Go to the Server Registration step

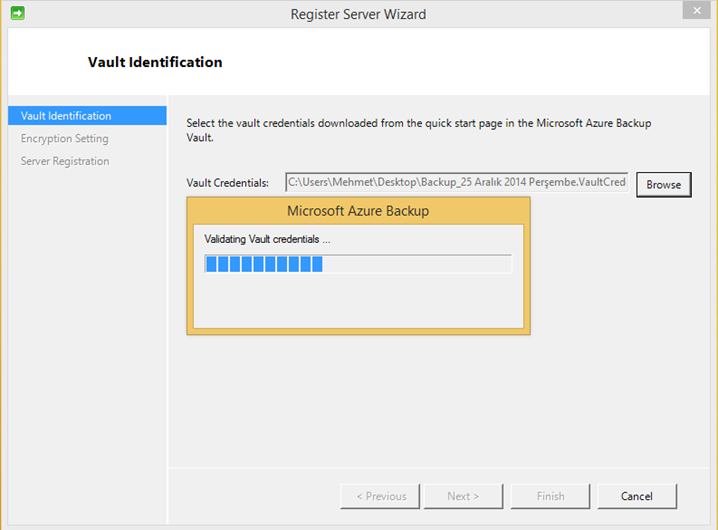pos(65,161)
